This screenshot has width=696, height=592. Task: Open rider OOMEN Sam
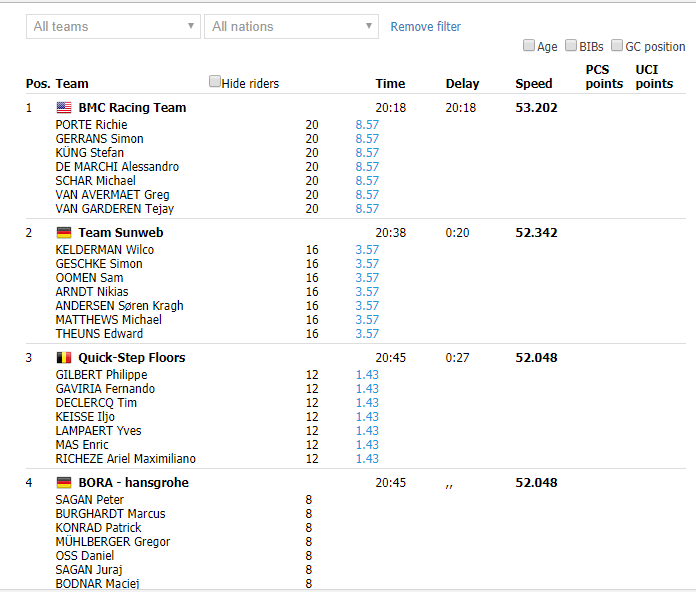coord(89,278)
